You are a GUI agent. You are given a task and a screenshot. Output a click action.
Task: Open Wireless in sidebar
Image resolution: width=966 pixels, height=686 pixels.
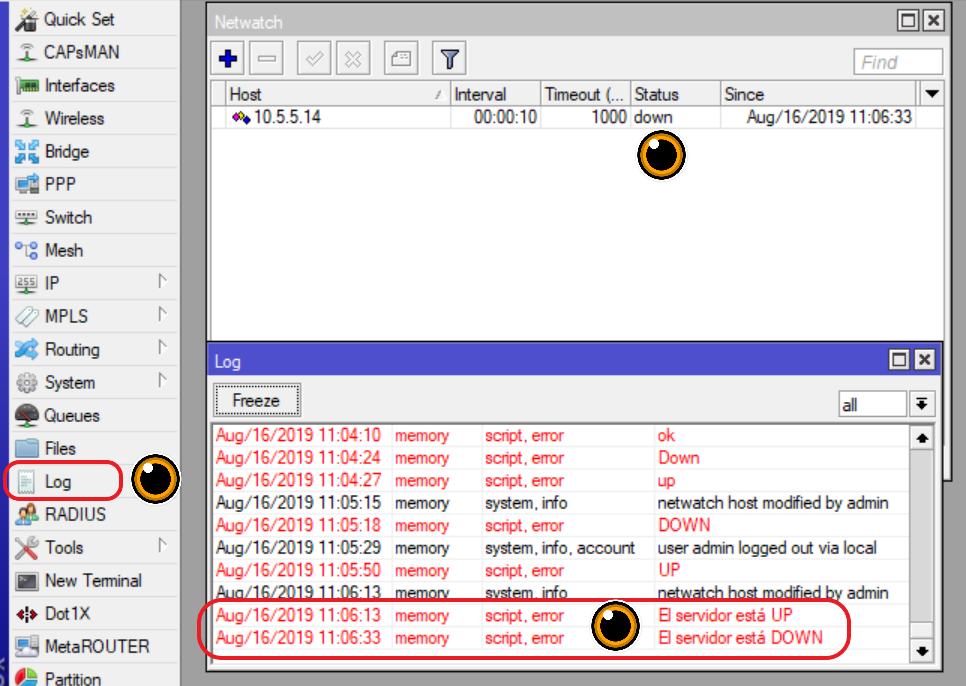coord(95,118)
